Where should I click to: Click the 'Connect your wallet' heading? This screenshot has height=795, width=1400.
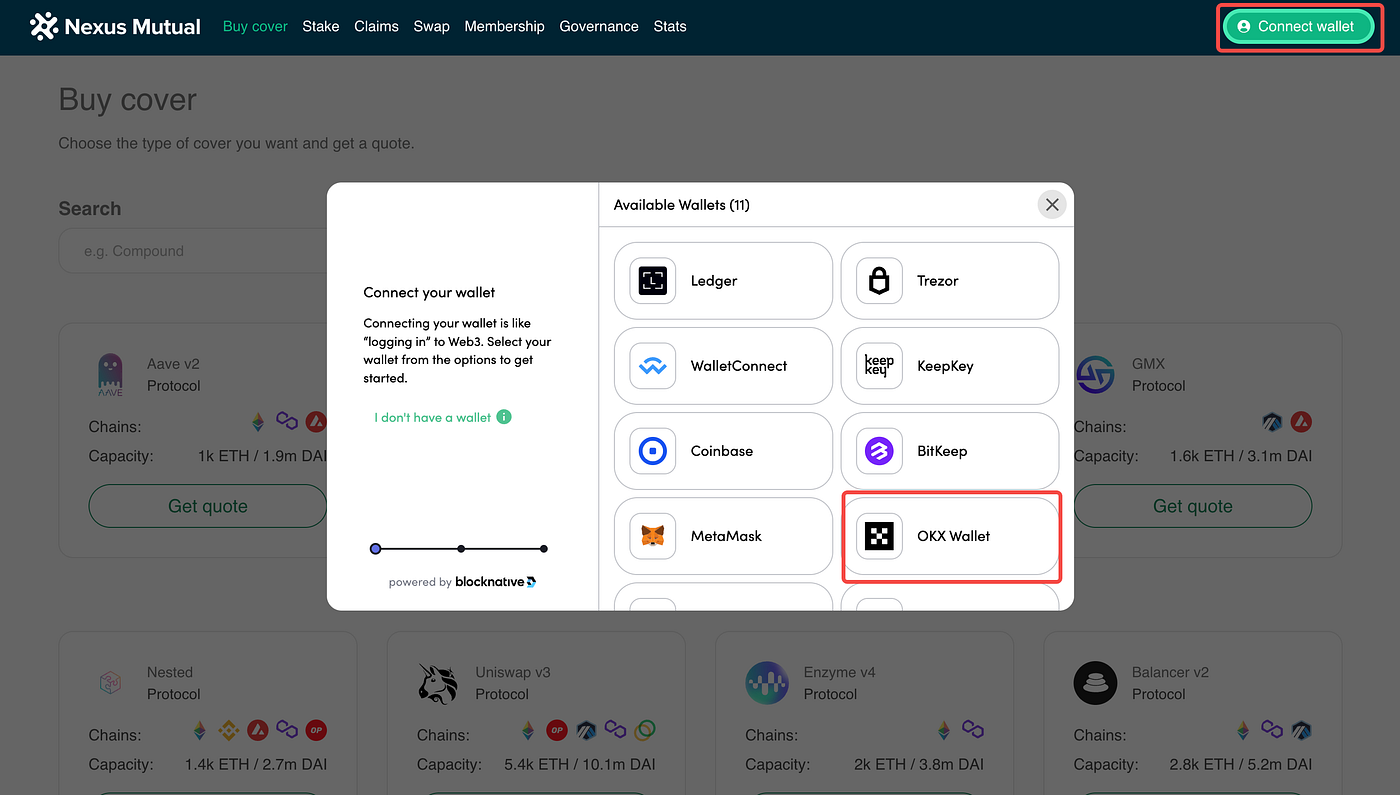tap(429, 293)
